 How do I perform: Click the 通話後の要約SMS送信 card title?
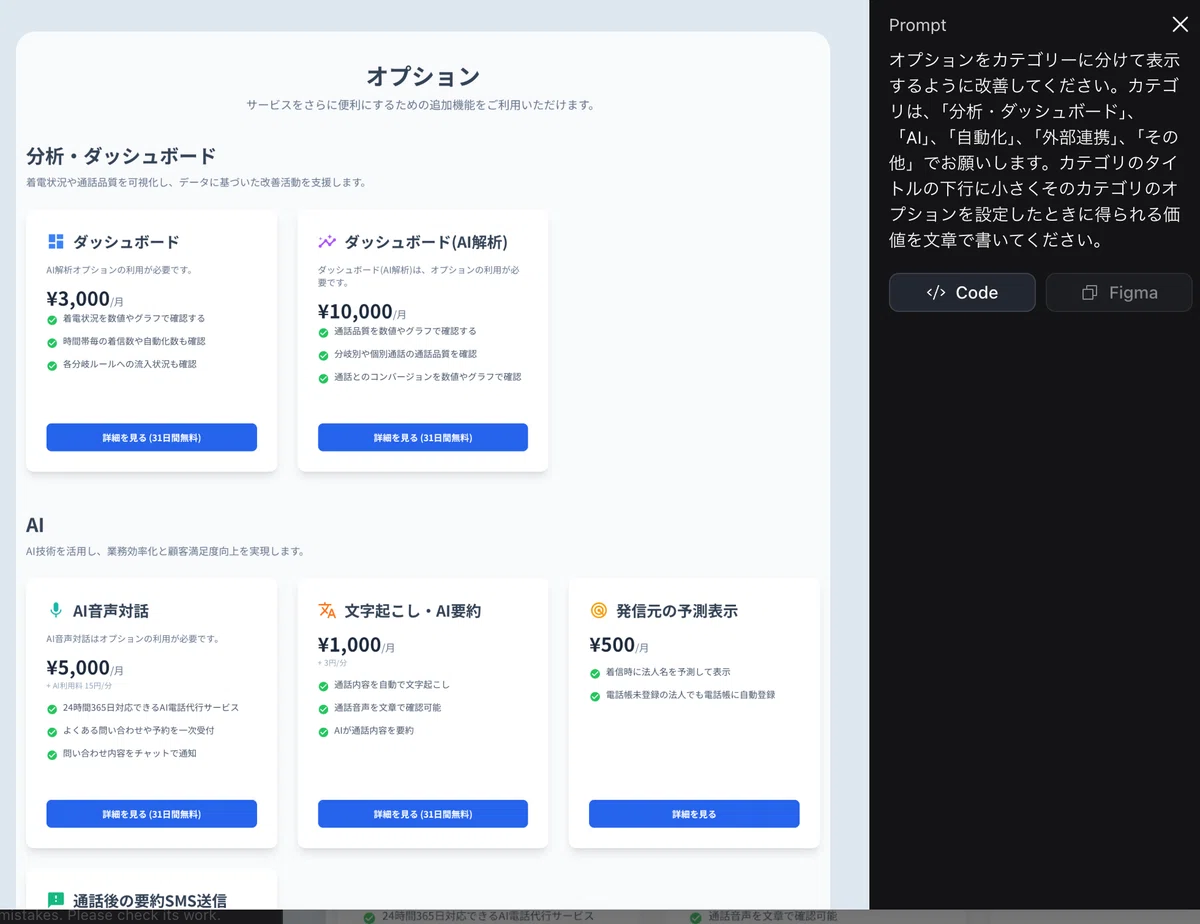150,900
